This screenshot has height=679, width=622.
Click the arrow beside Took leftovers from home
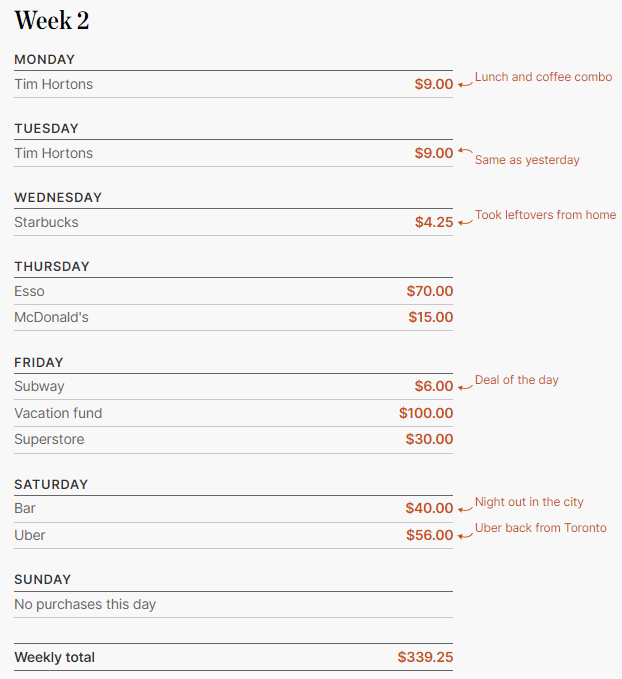click(466, 223)
